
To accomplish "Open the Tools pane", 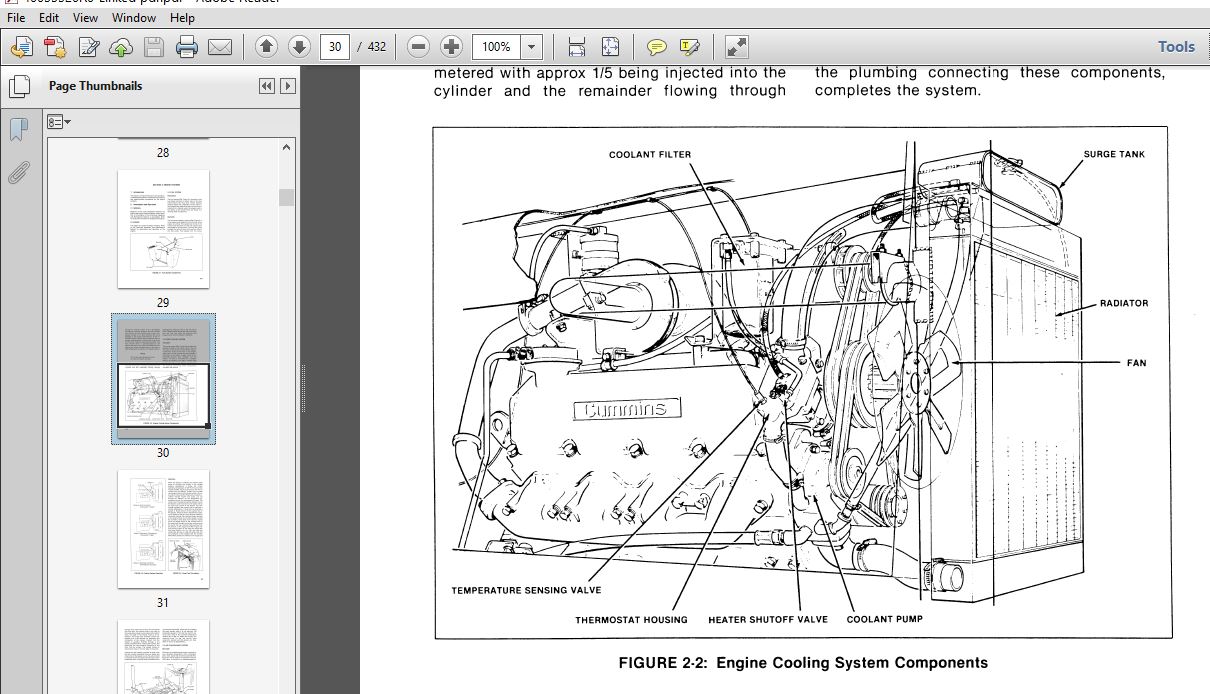I will (x=1176, y=46).
